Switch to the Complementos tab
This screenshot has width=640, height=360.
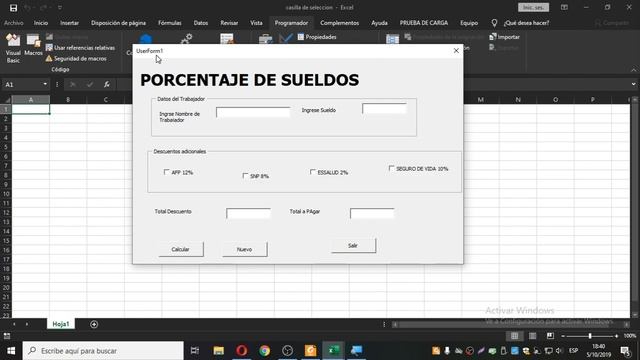point(340,23)
